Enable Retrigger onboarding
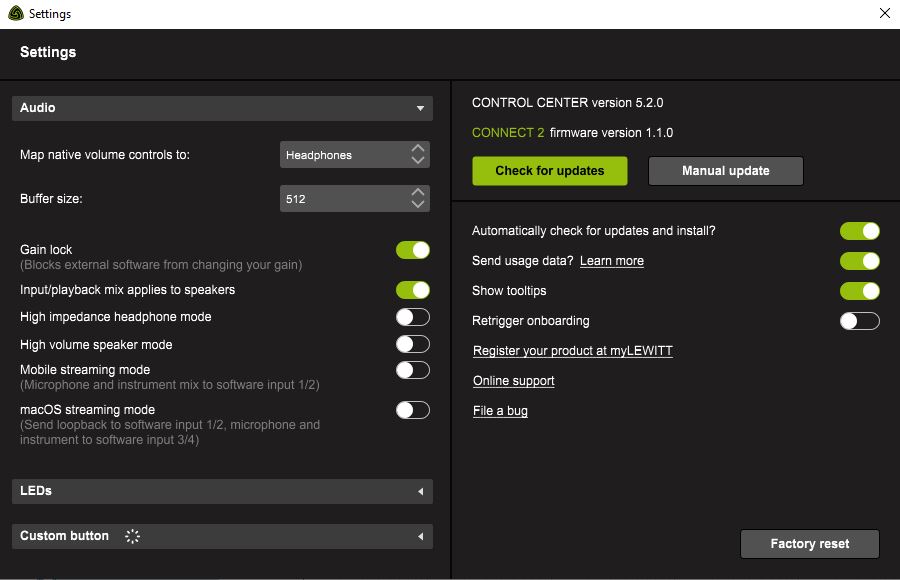This screenshot has height=580, width=900. click(x=860, y=320)
